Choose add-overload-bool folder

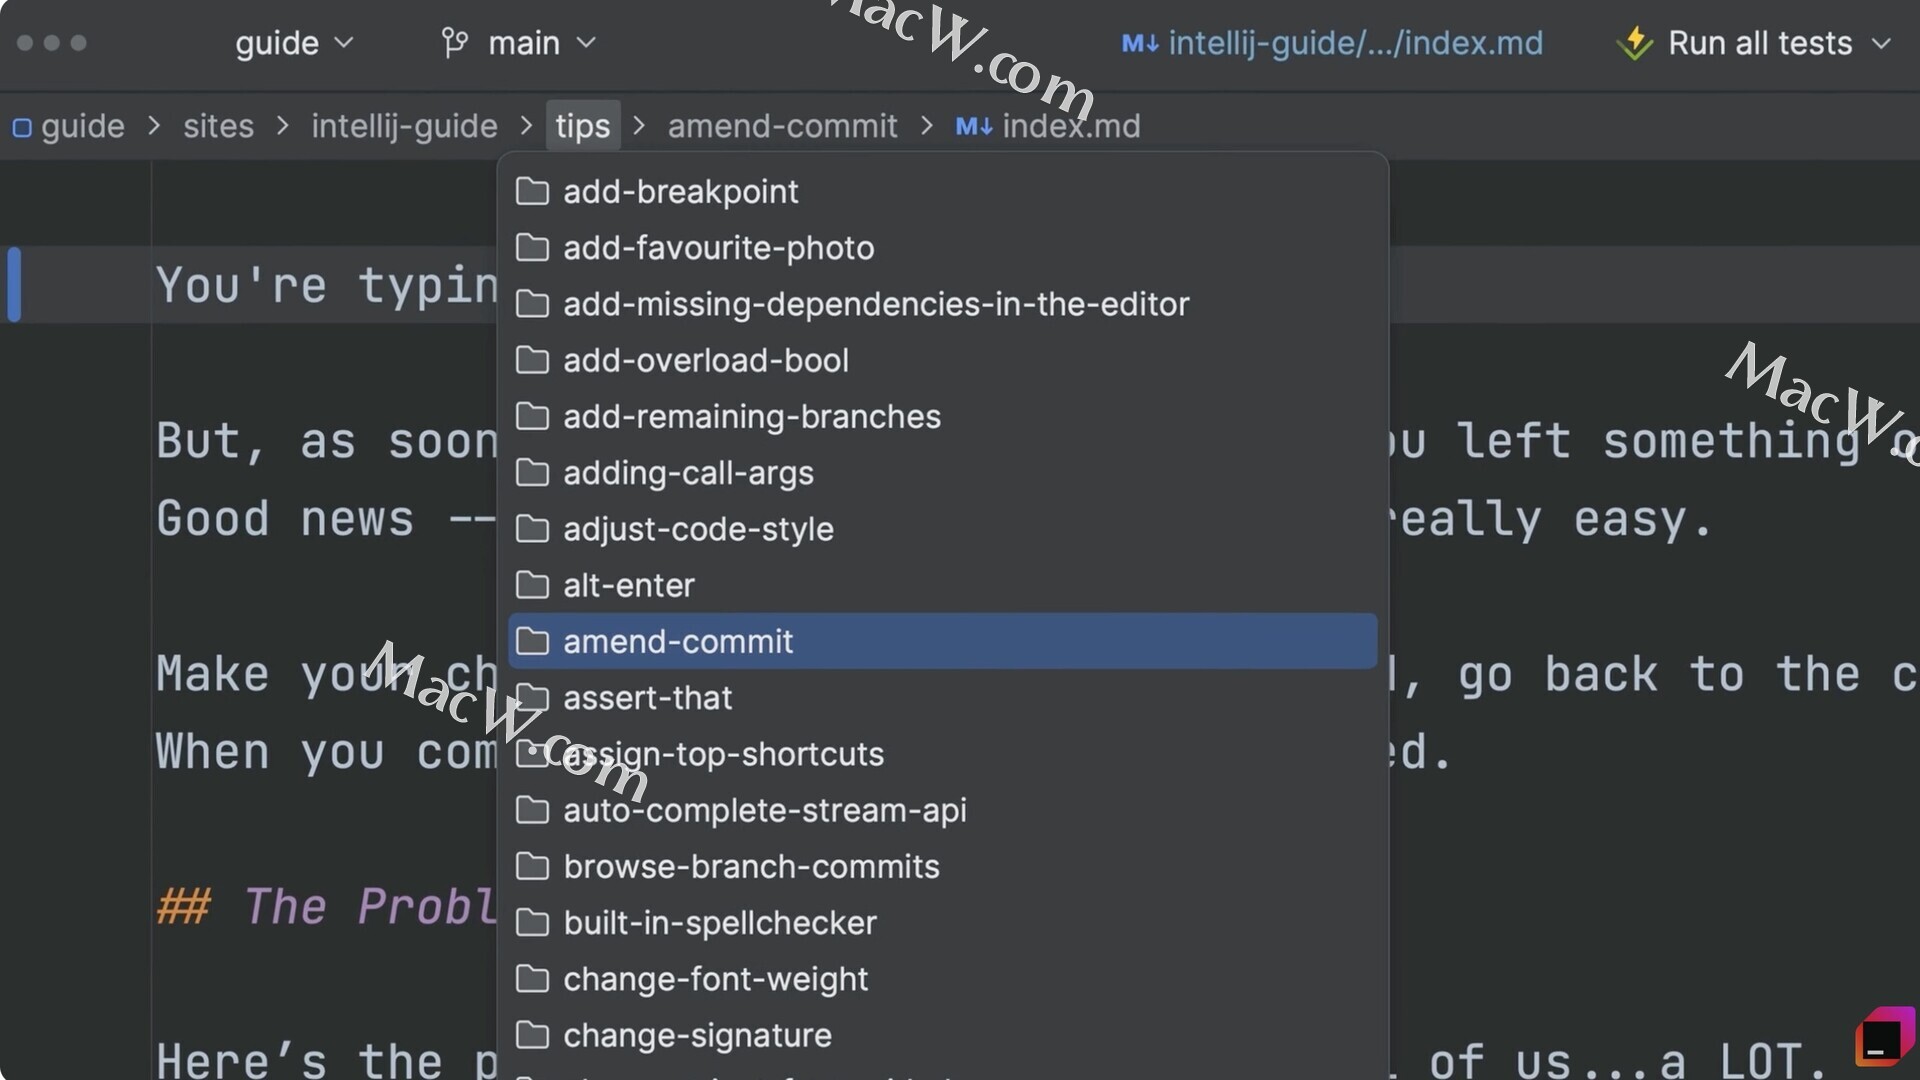coord(942,360)
